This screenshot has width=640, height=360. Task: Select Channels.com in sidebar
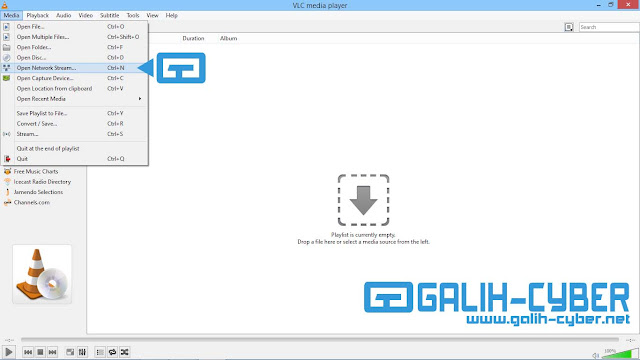click(32, 202)
